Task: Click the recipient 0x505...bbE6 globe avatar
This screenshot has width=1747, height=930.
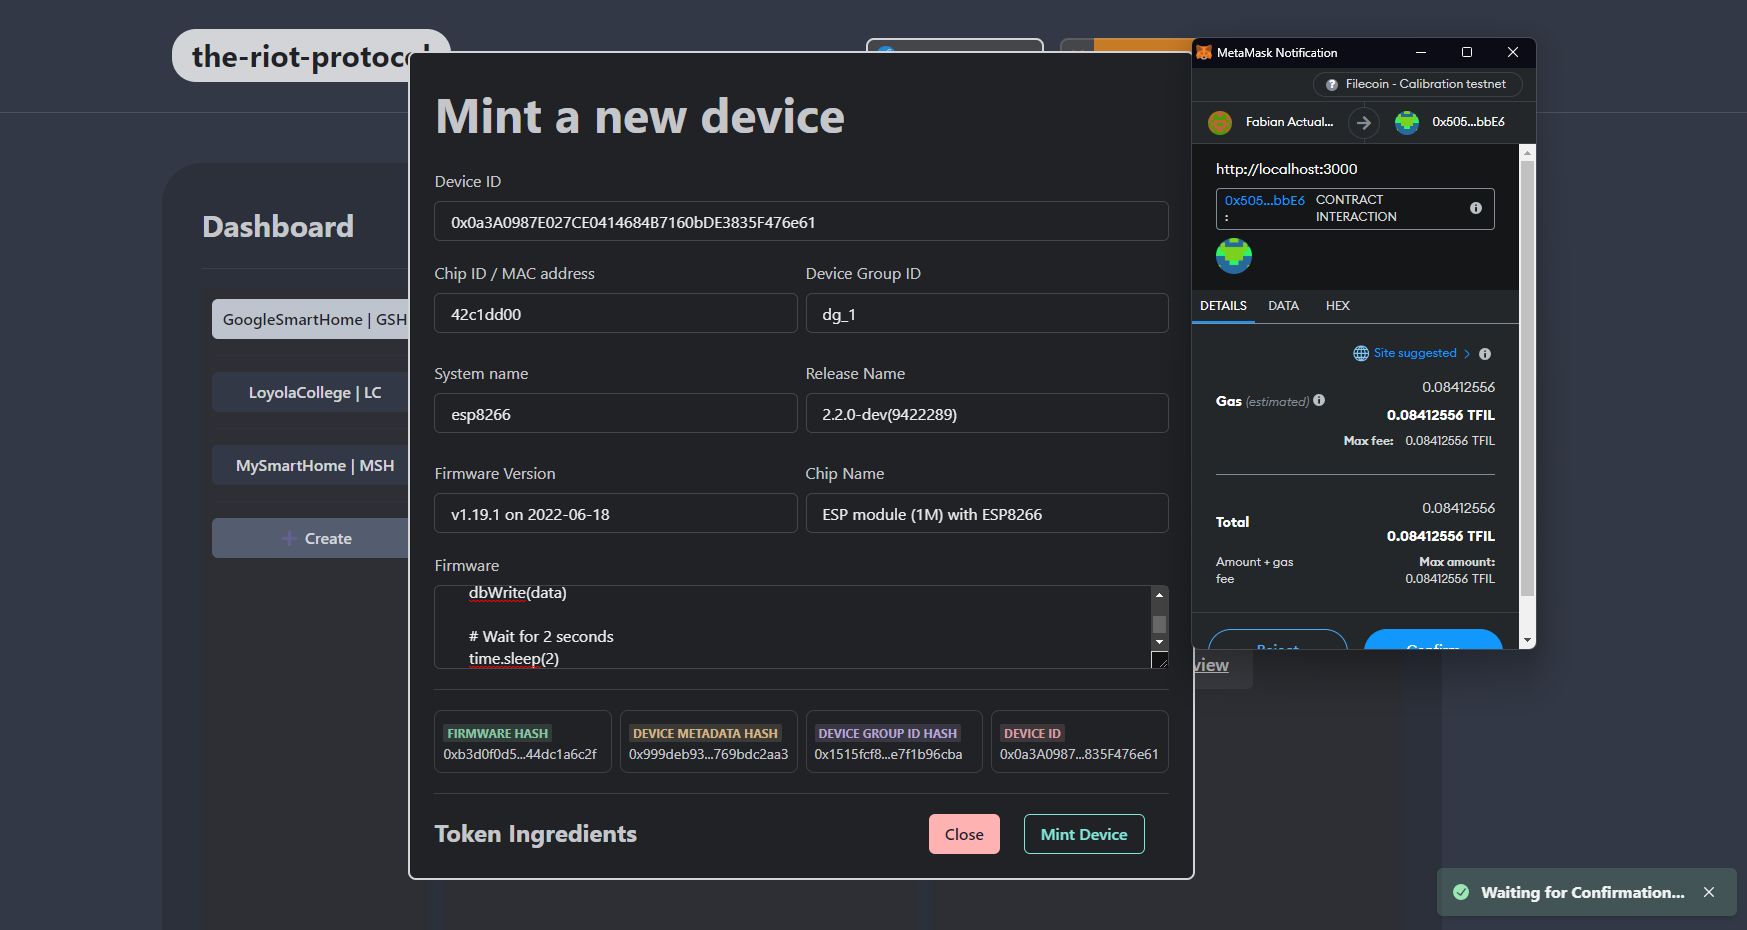Action: pyautogui.click(x=1408, y=122)
